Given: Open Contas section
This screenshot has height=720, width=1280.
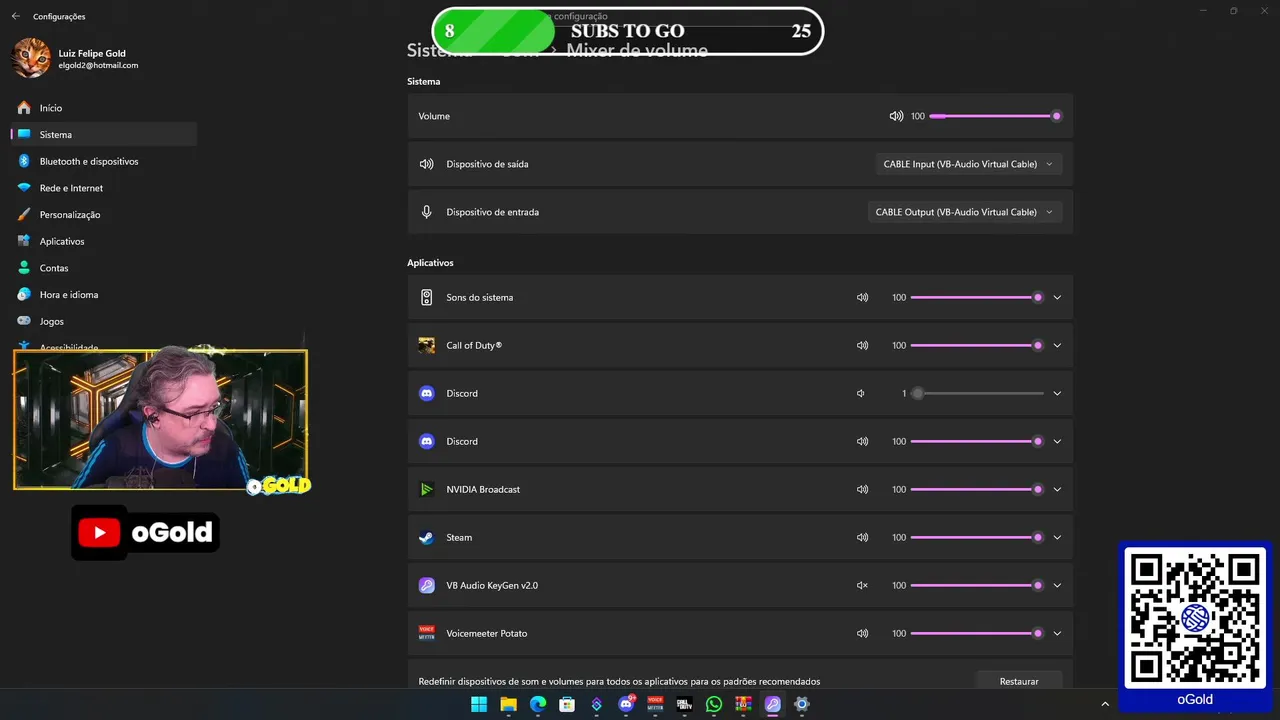Looking at the screenshot, I should 104,268.
